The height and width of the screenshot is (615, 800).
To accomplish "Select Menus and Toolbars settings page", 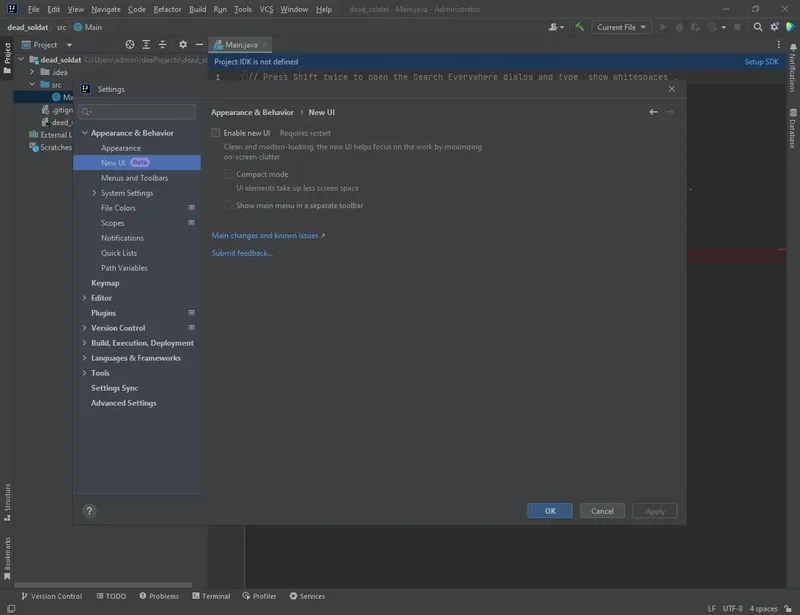I will coord(134,178).
